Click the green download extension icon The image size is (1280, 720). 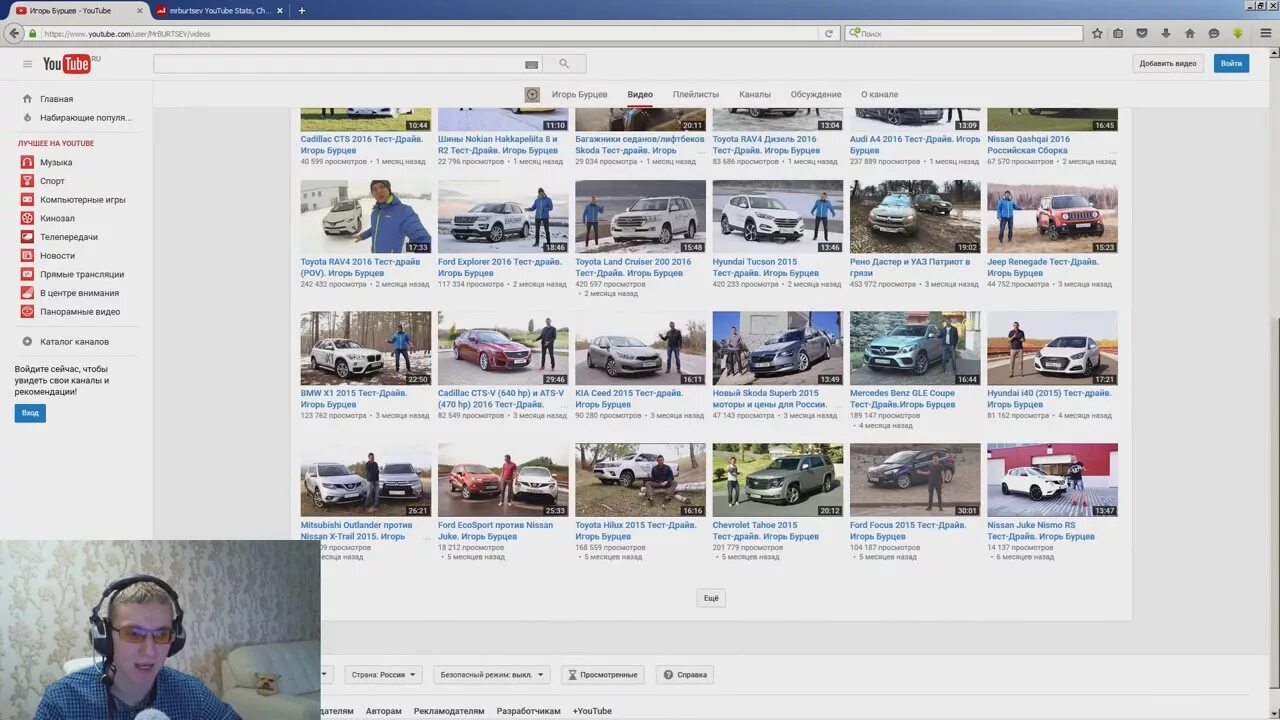pos(1237,33)
